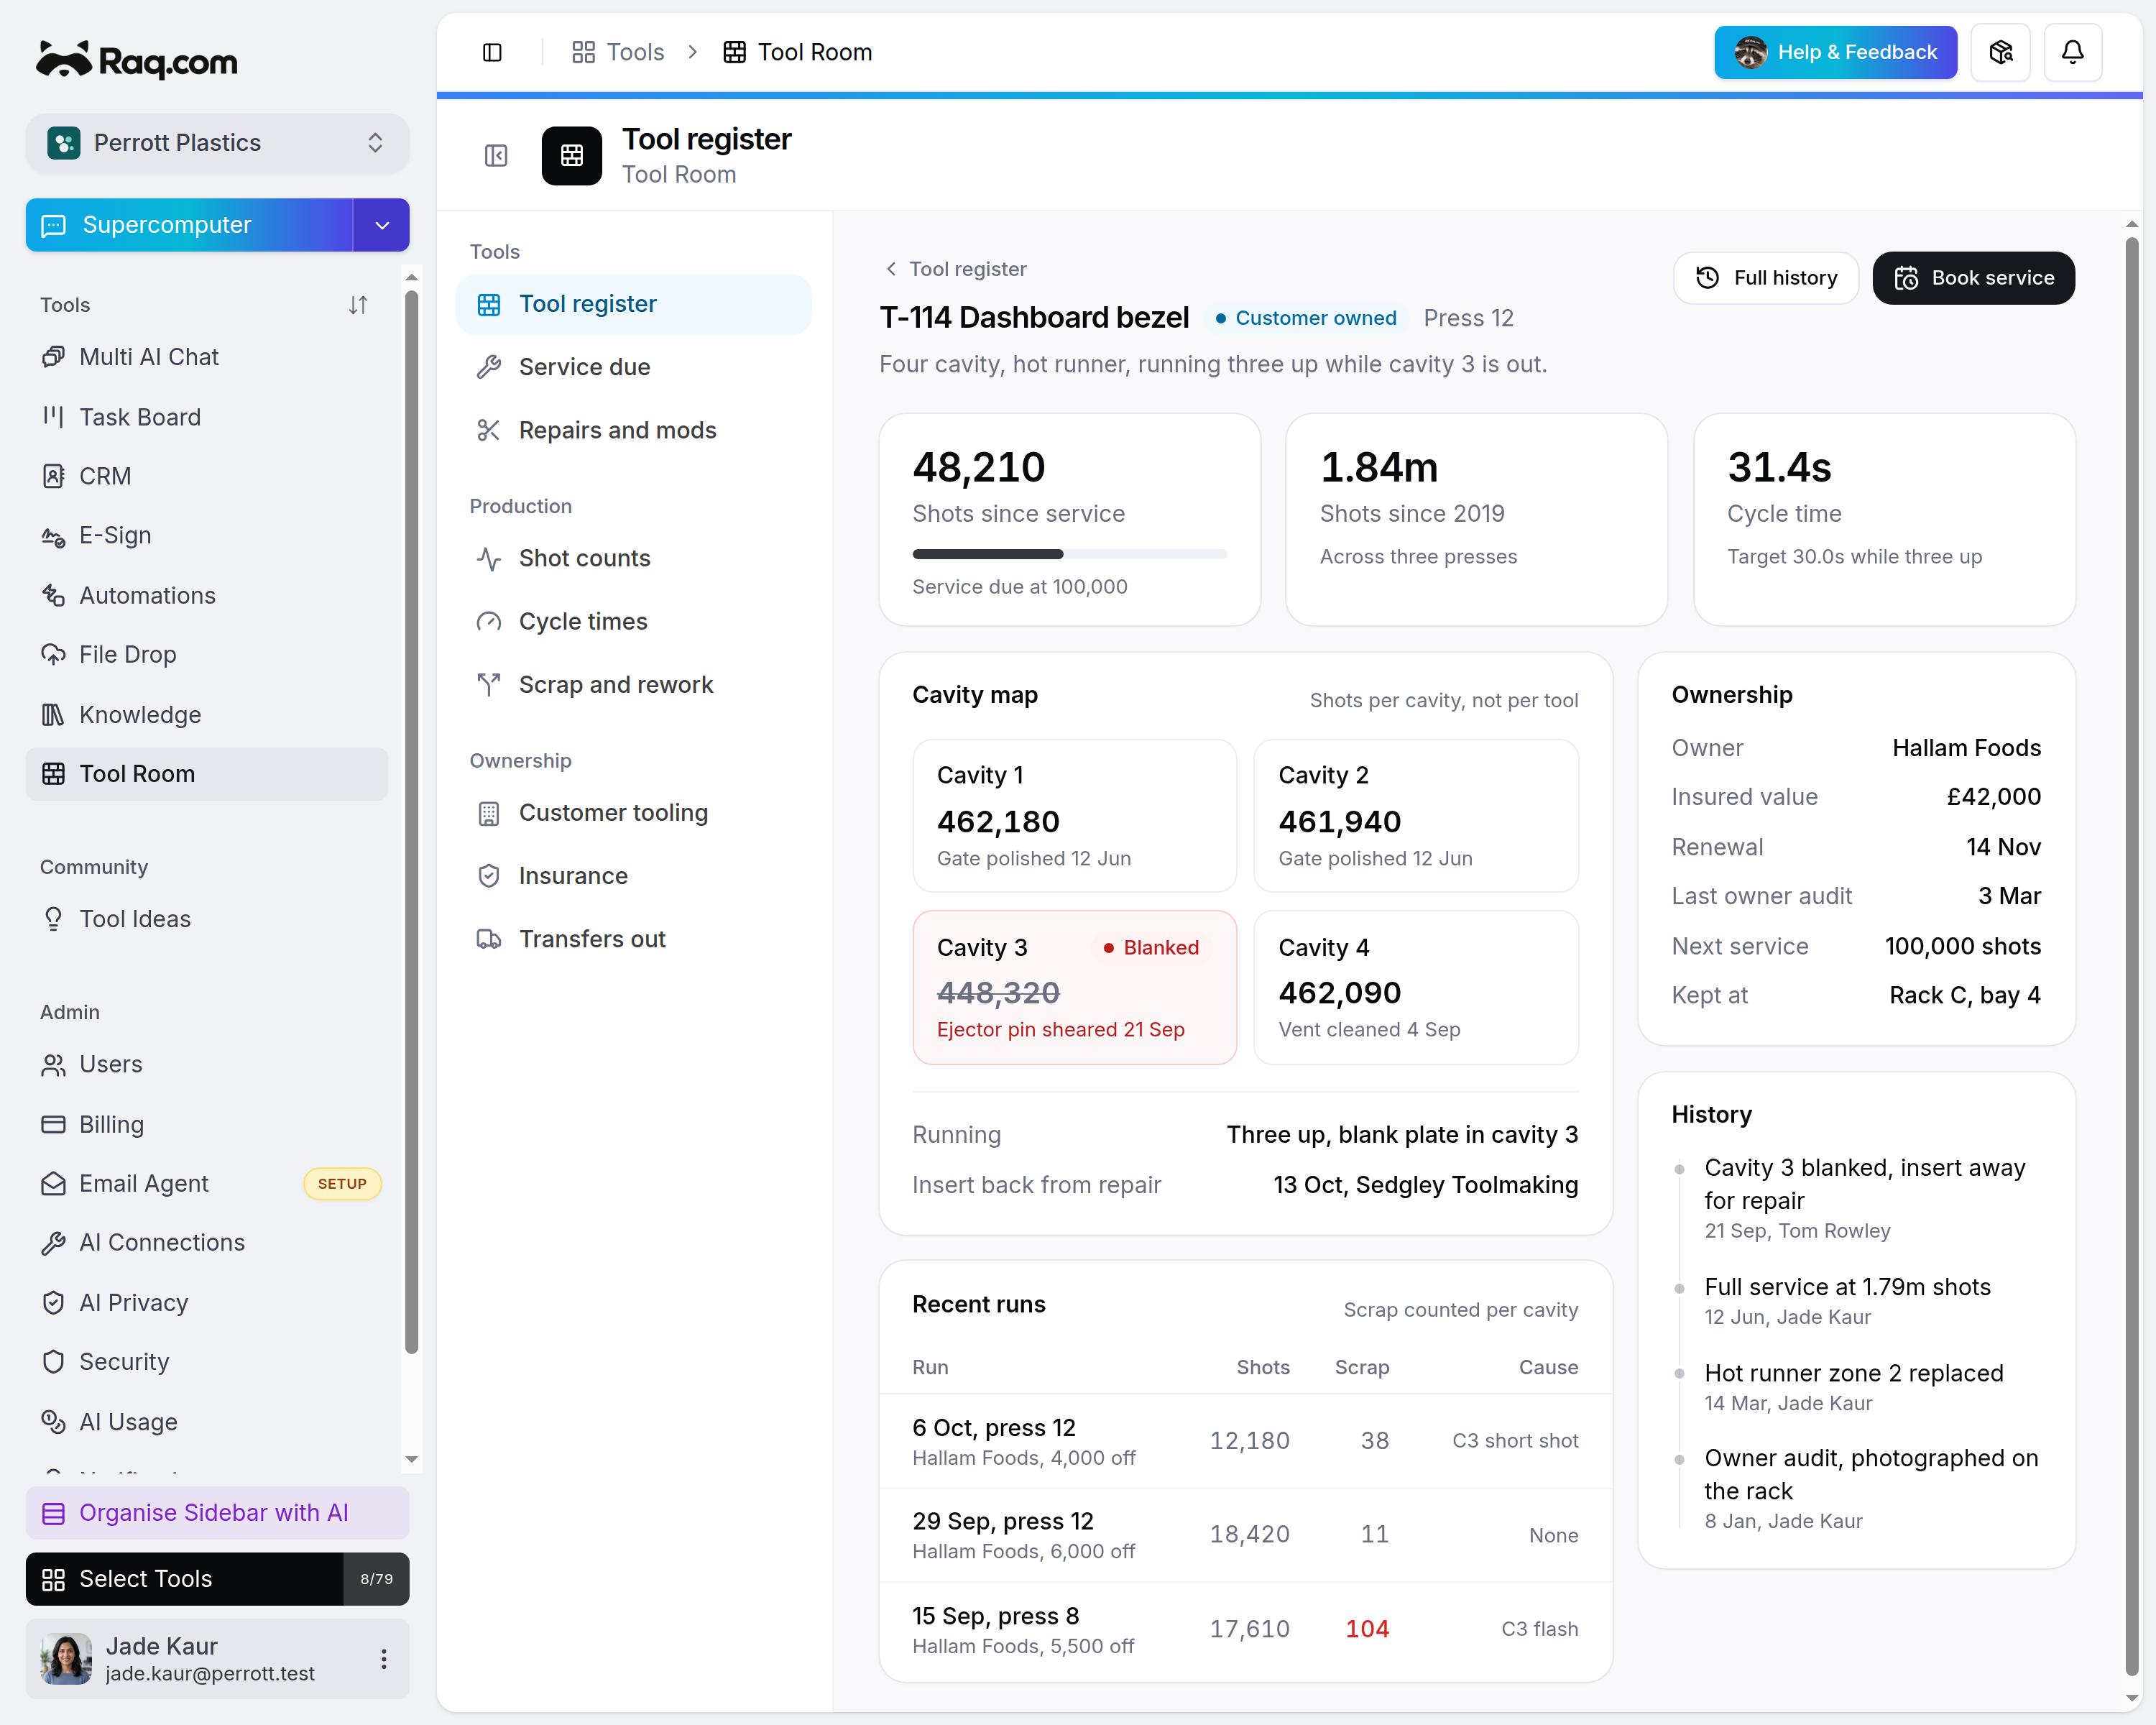Open Supercomputer dropdown arrow
This screenshot has width=2156, height=1725.
(381, 225)
